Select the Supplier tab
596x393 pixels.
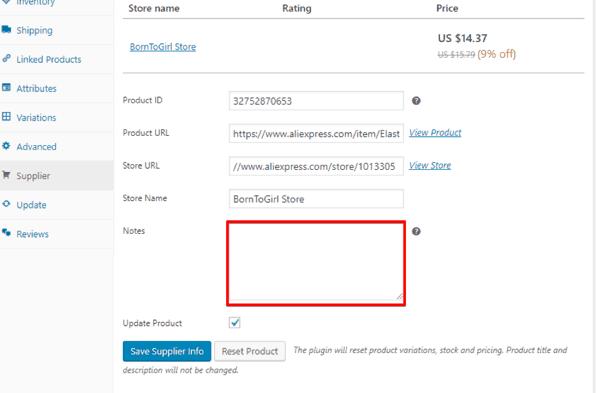57,176
